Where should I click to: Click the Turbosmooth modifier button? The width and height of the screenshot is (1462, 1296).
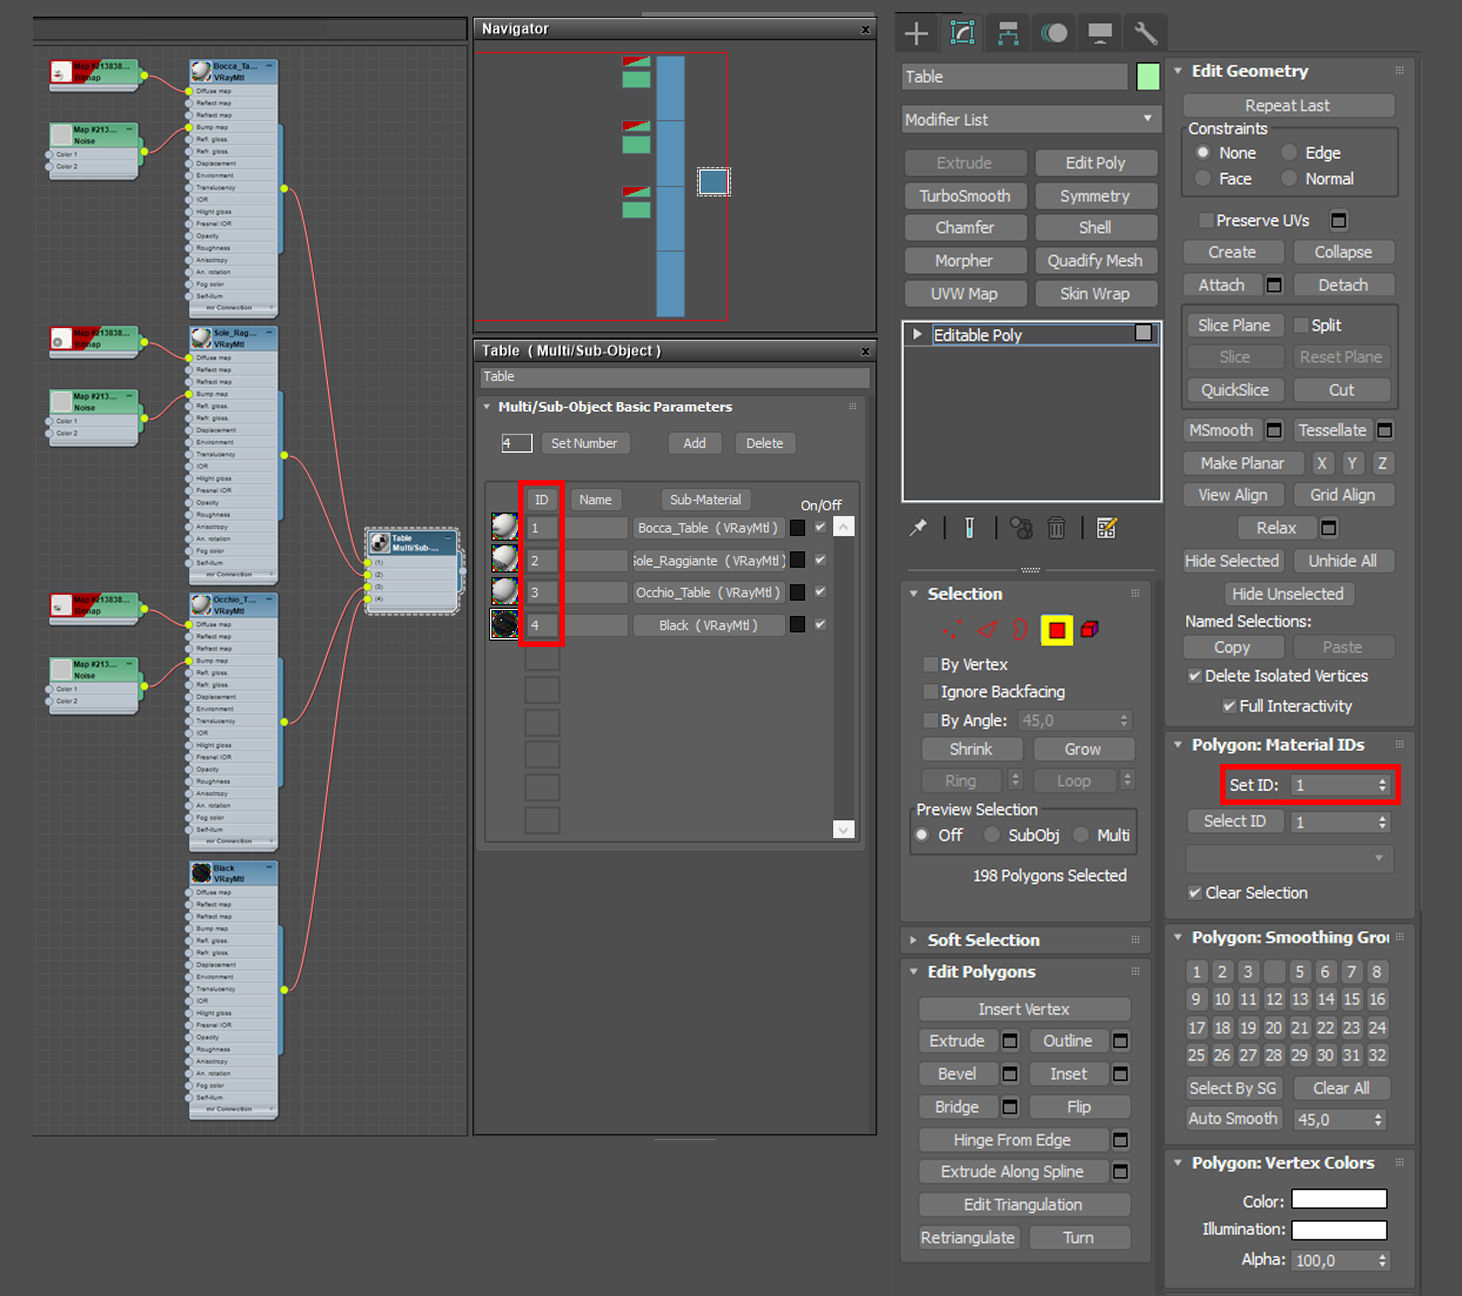(x=965, y=196)
